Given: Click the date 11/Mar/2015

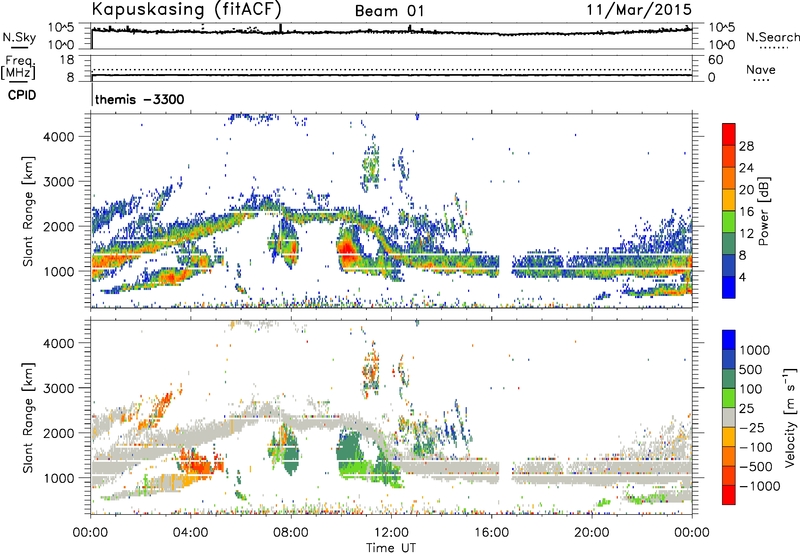Looking at the screenshot, I should [x=639, y=9].
